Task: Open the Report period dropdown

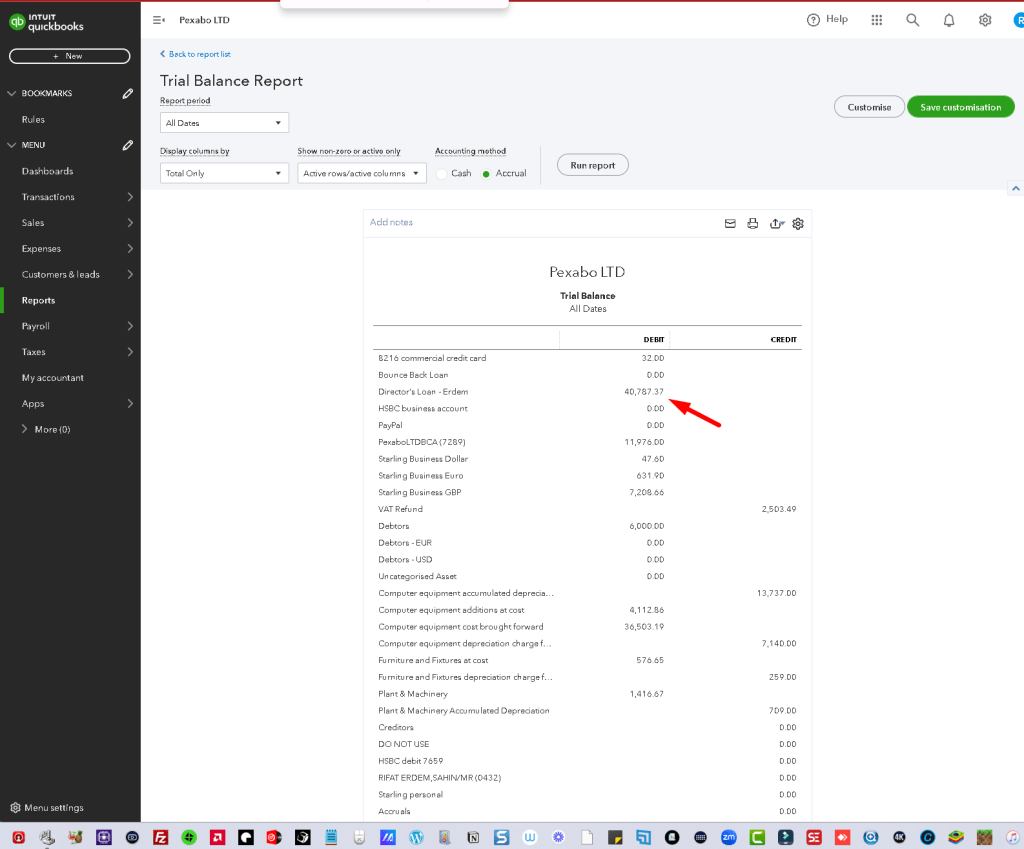Action: [x=224, y=123]
